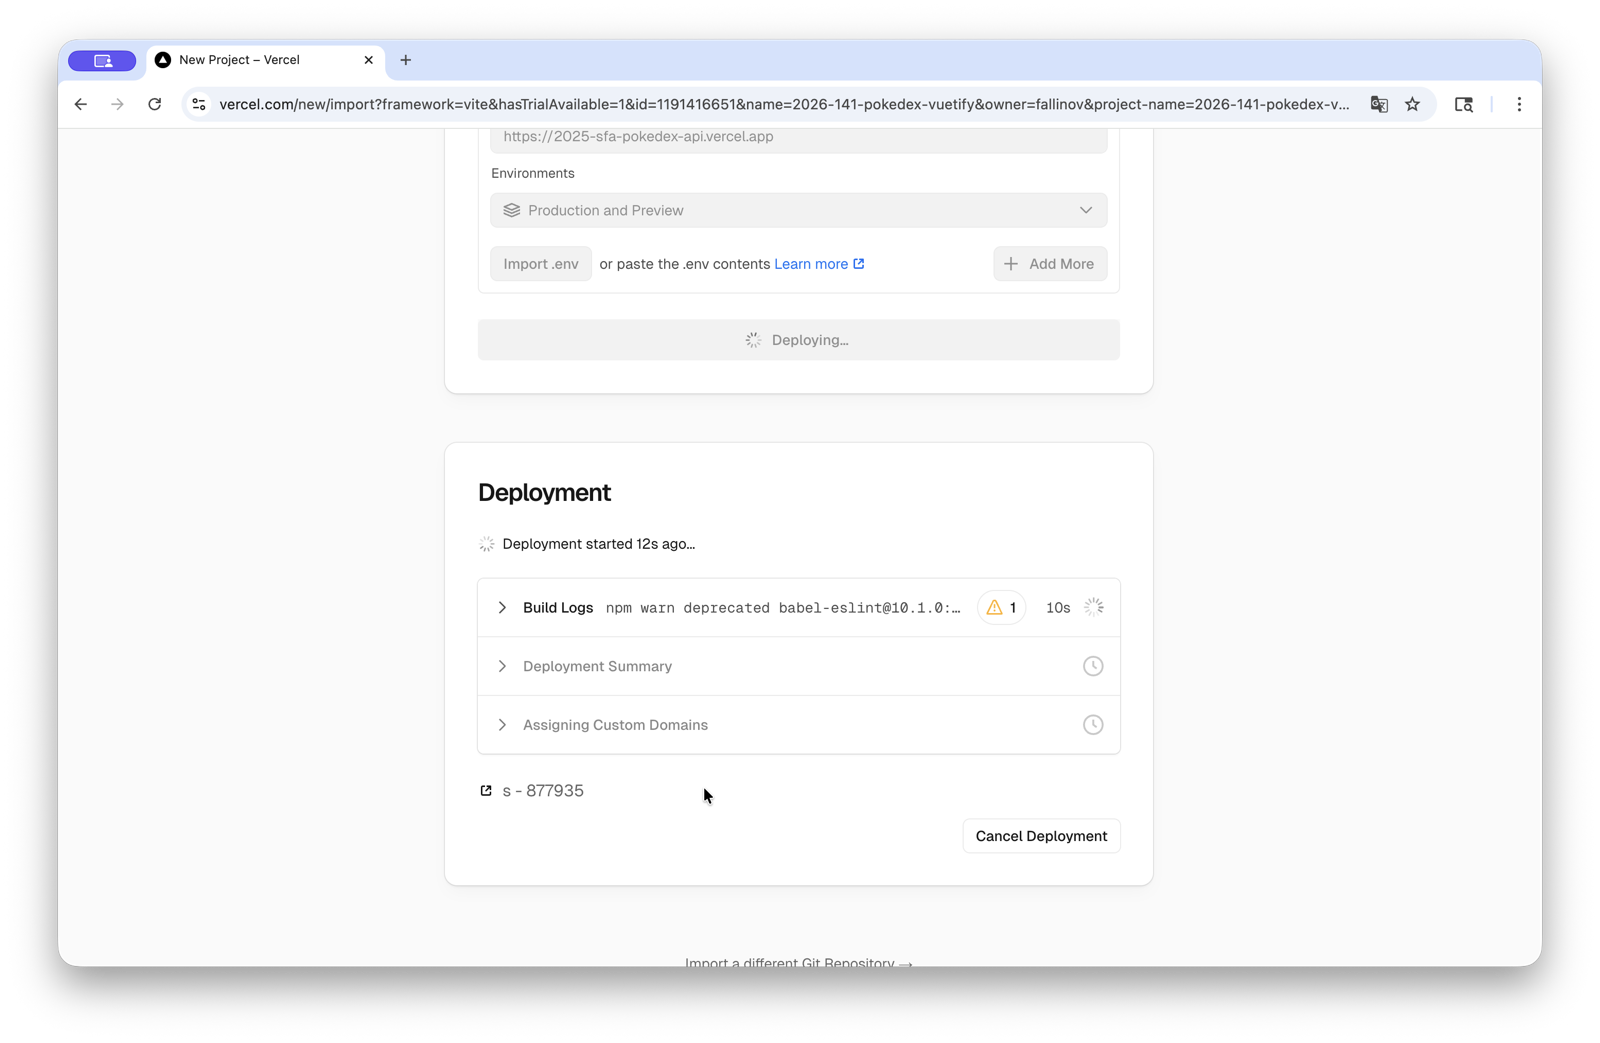The height and width of the screenshot is (1043, 1600).
Task: Open Chrome's three-dot menu
Action: 1519,104
